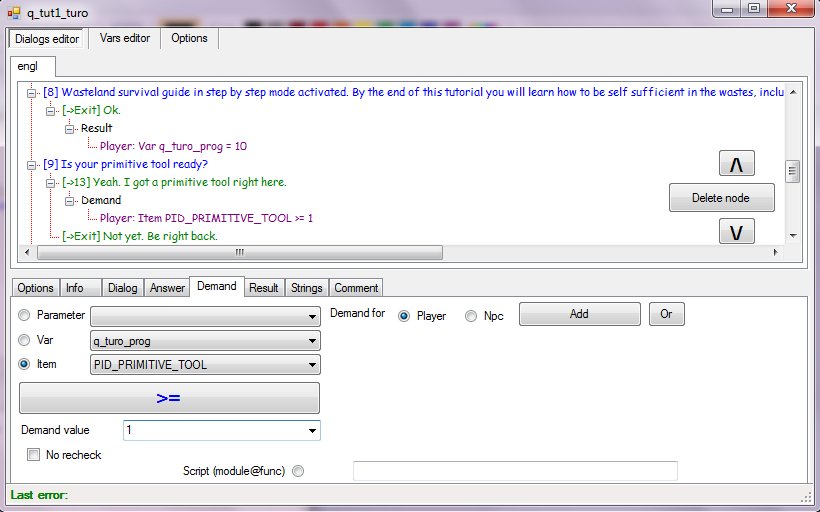Click the move node up arrow button
Image resolution: width=820 pixels, height=512 pixels.
click(736, 163)
